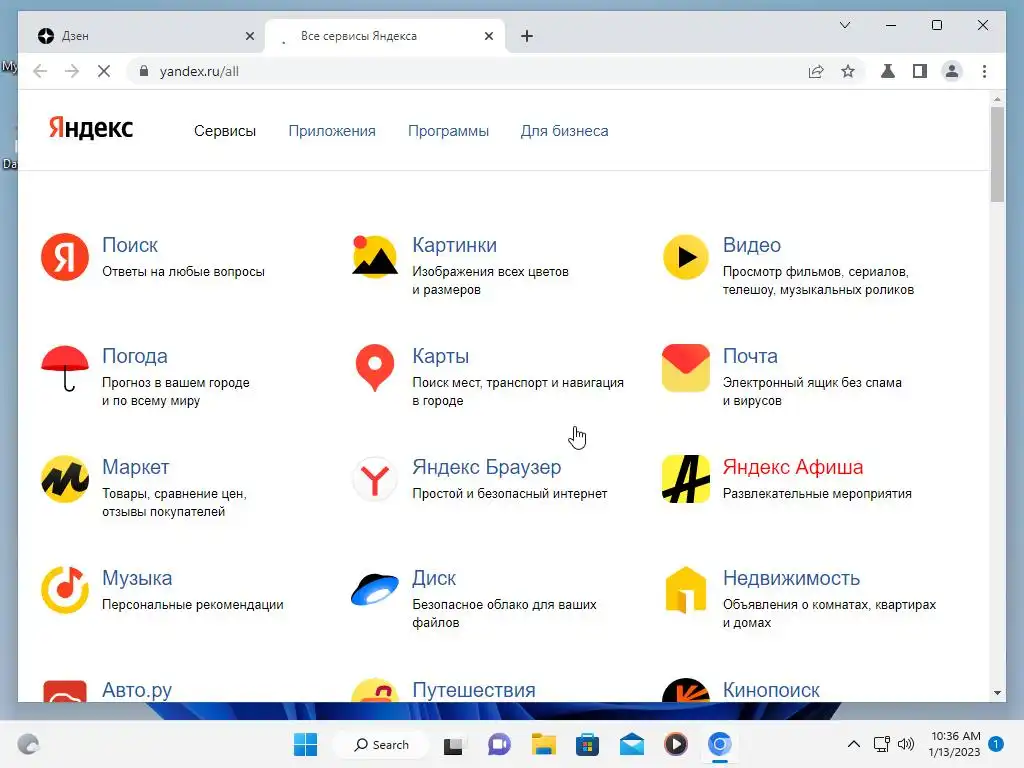This screenshot has width=1024, height=768.
Task: Show hidden tray icons chevron
Action: [854, 744]
